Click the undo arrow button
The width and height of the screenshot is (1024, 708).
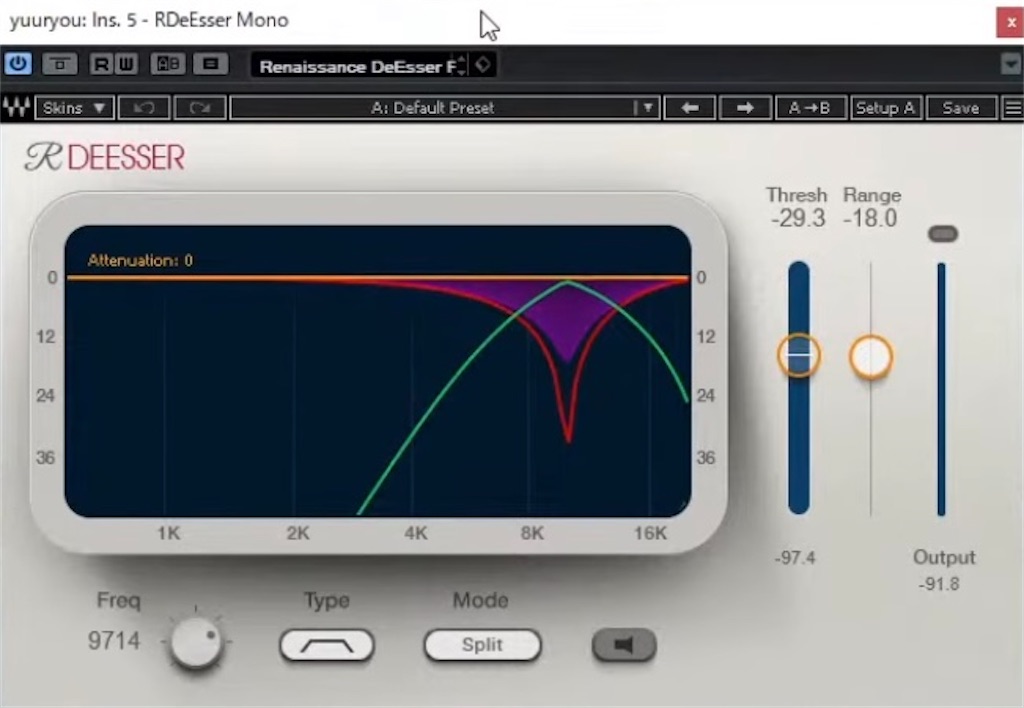click(x=144, y=108)
